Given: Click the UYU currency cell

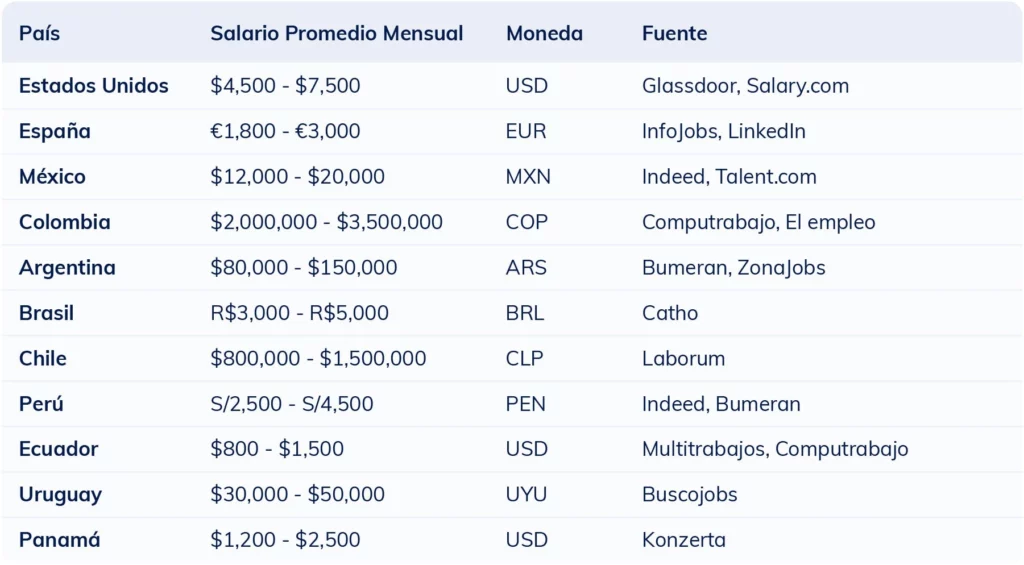Looking at the screenshot, I should pyautogui.click(x=527, y=495).
